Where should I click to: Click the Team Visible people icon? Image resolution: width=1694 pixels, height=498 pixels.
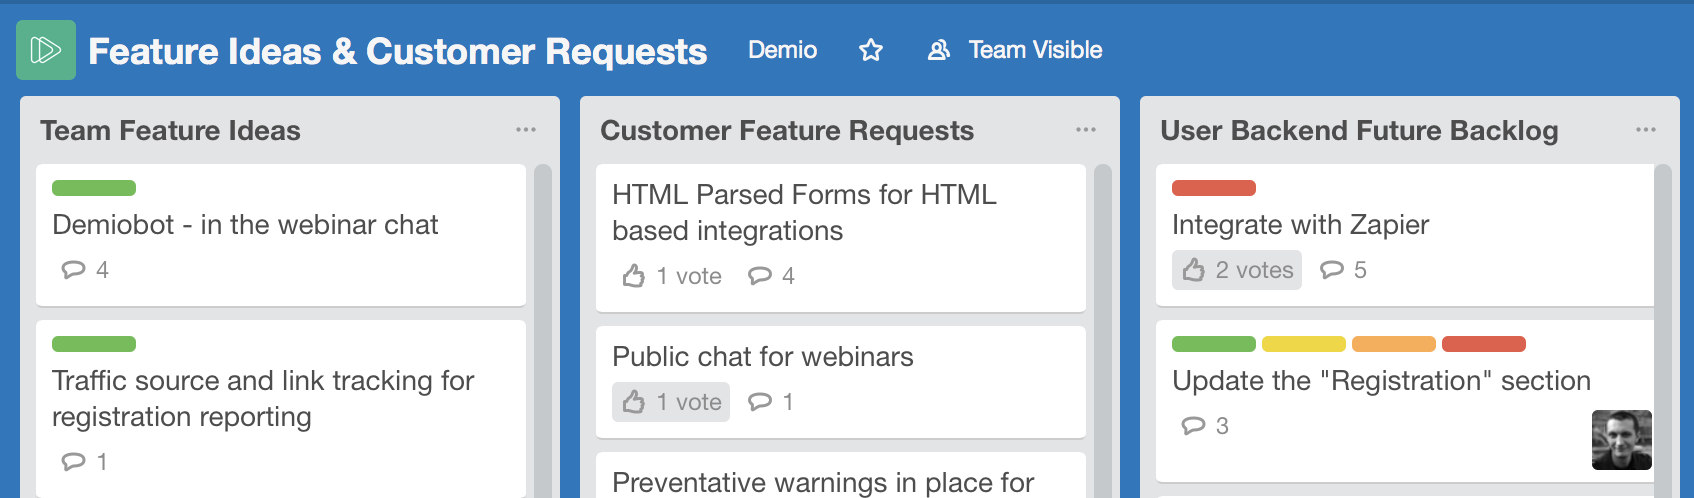coord(939,50)
